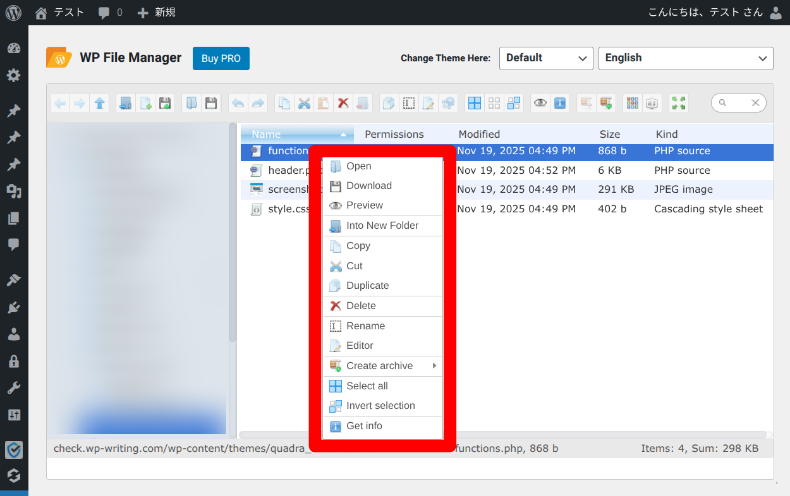The height and width of the screenshot is (496, 790).
Task: Click the upload files toolbar icon
Action: coord(165,104)
